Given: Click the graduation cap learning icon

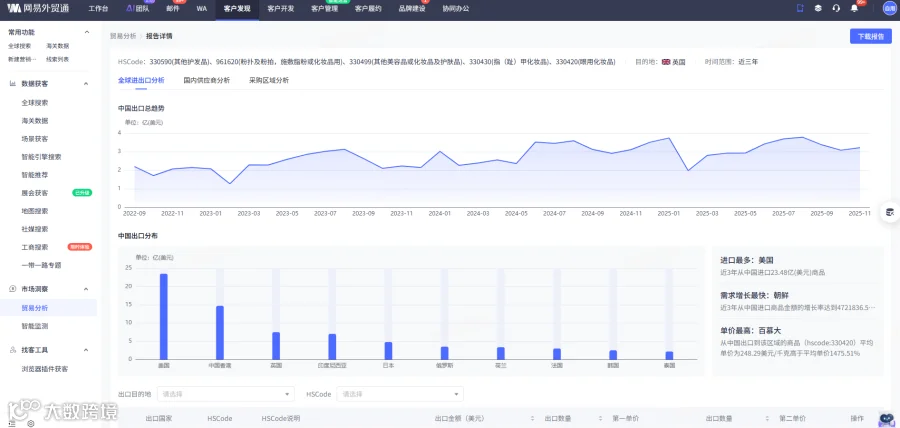Looking at the screenshot, I should point(818,9).
